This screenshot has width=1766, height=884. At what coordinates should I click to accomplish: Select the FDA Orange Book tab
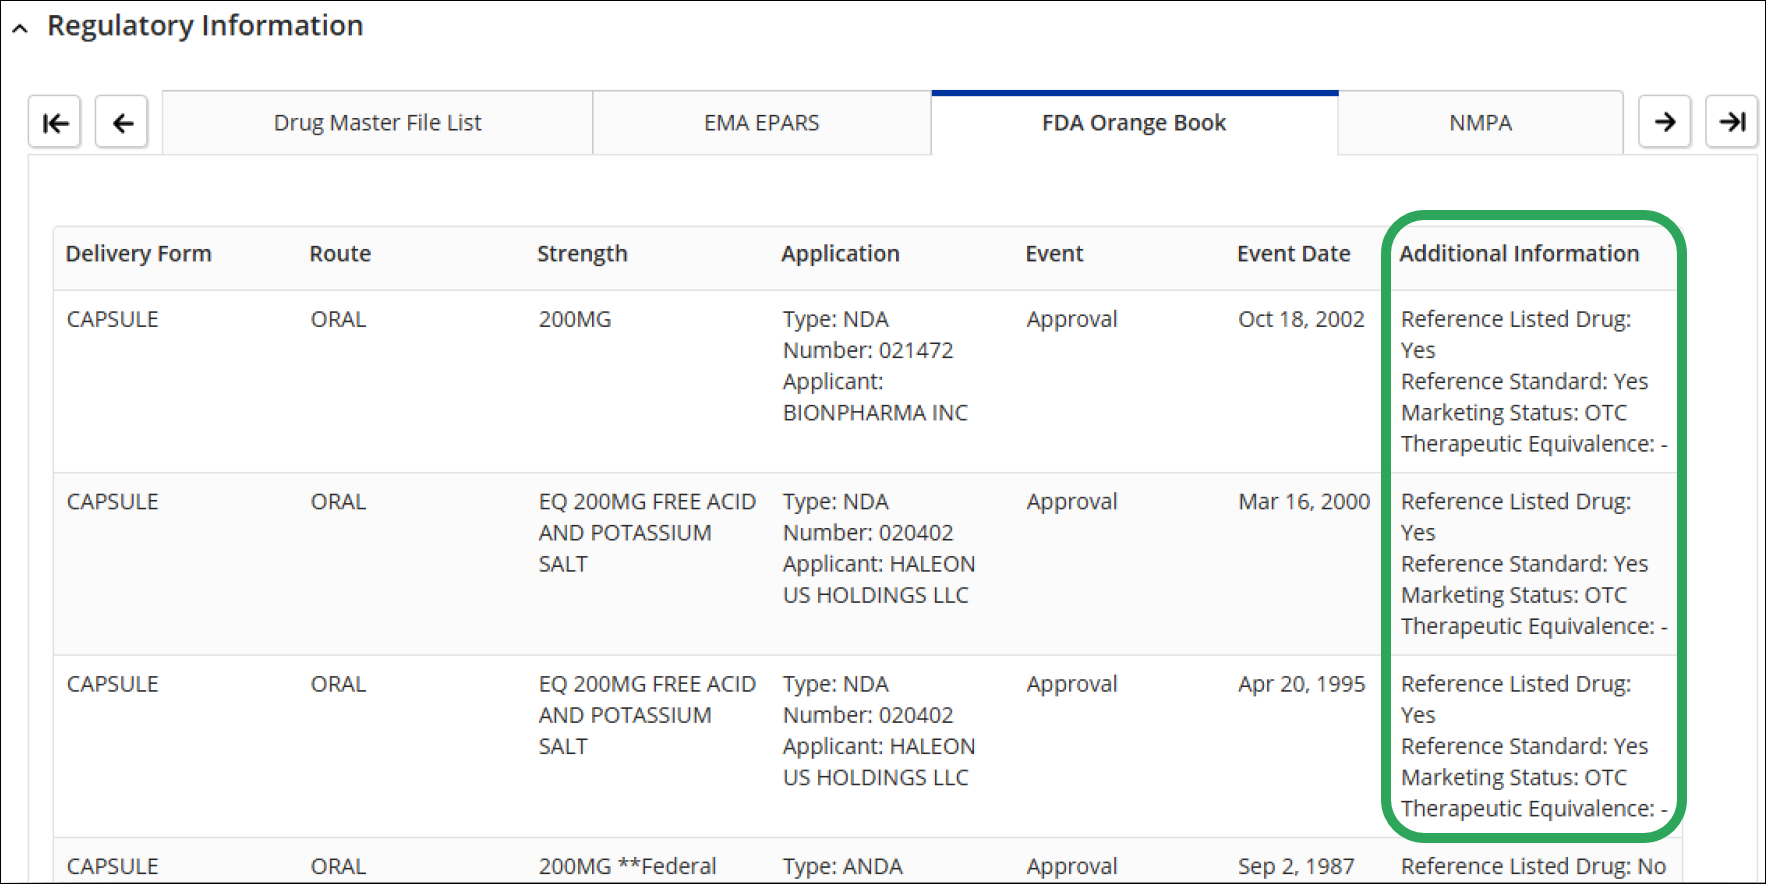(1134, 123)
